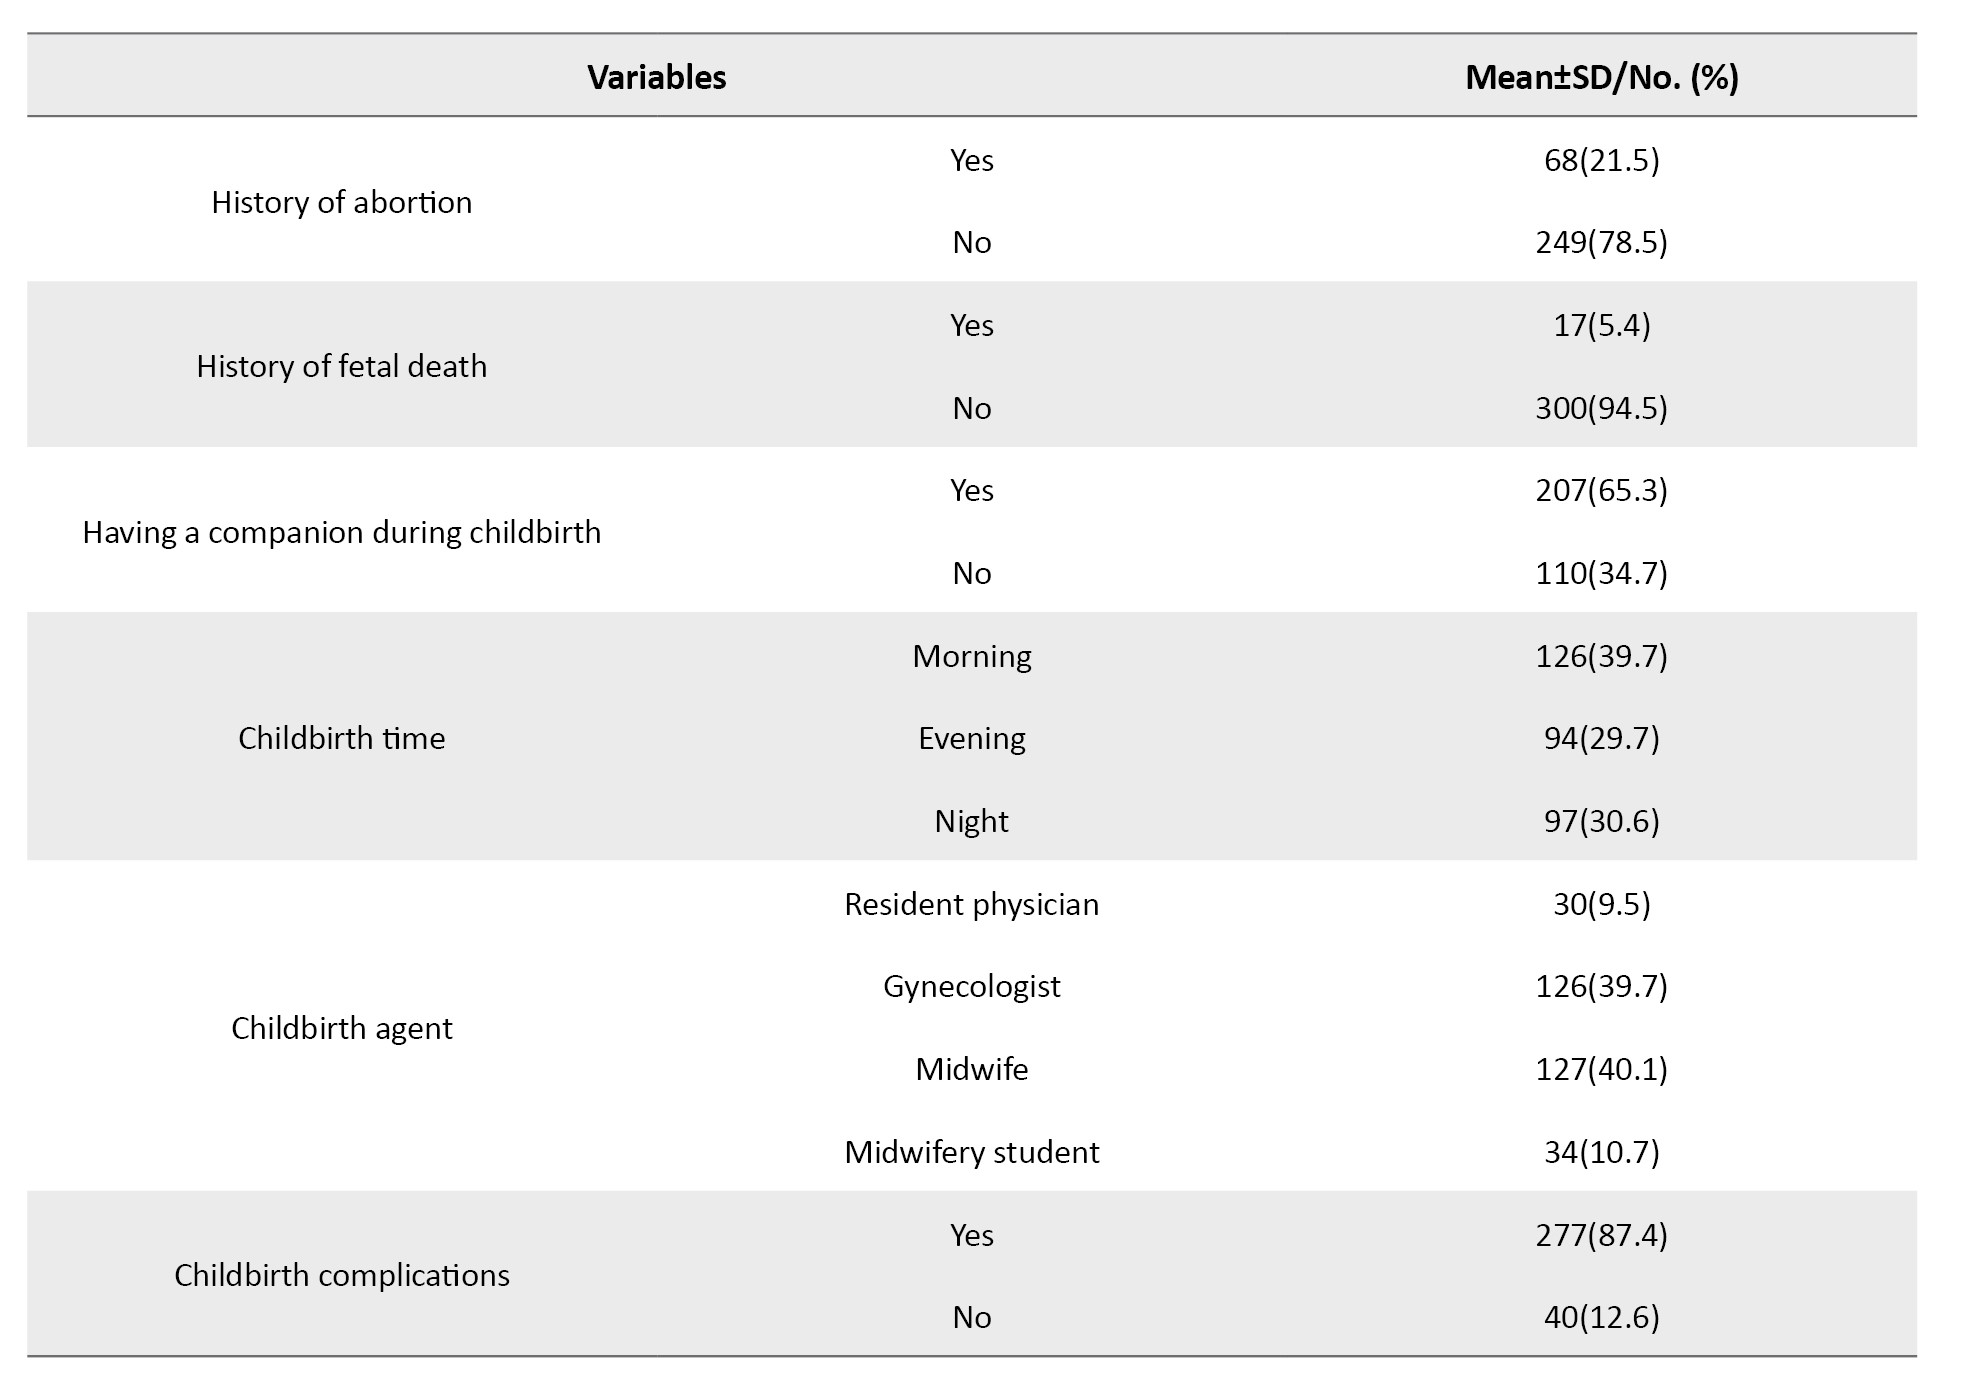
Task: Click the 68(21.5) value cell
Action: click(1601, 160)
